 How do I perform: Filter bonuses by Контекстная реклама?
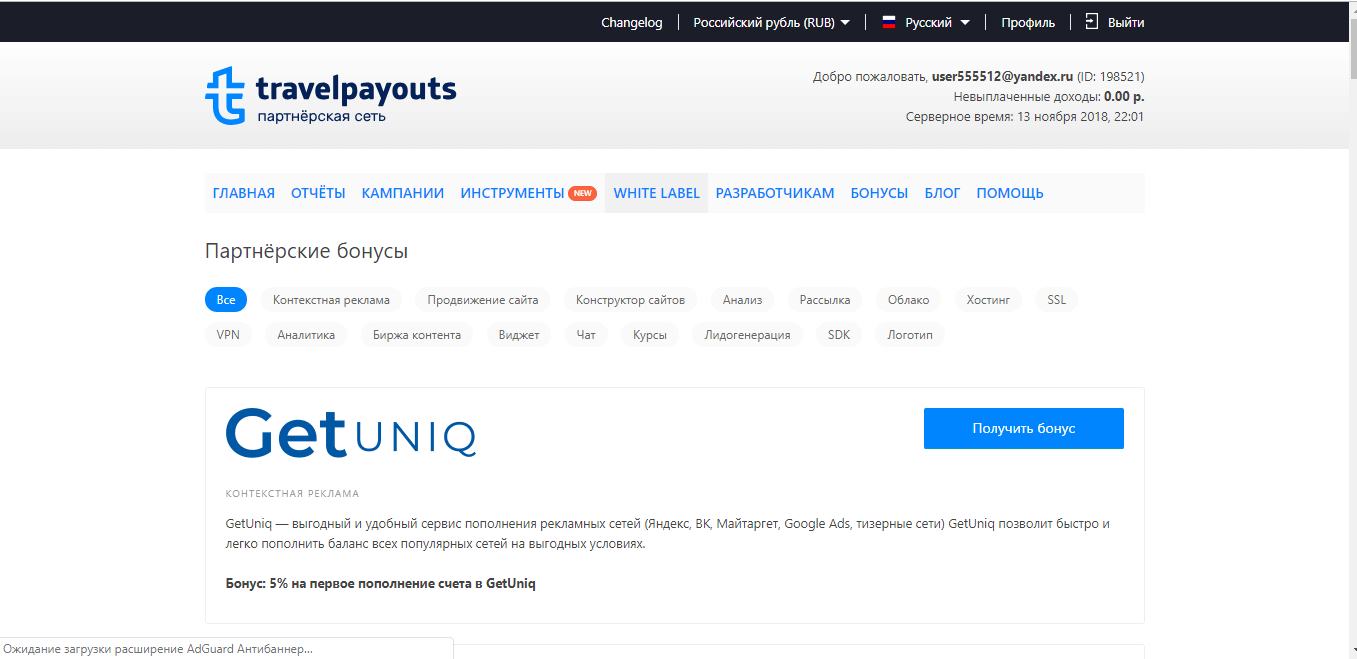coord(332,300)
